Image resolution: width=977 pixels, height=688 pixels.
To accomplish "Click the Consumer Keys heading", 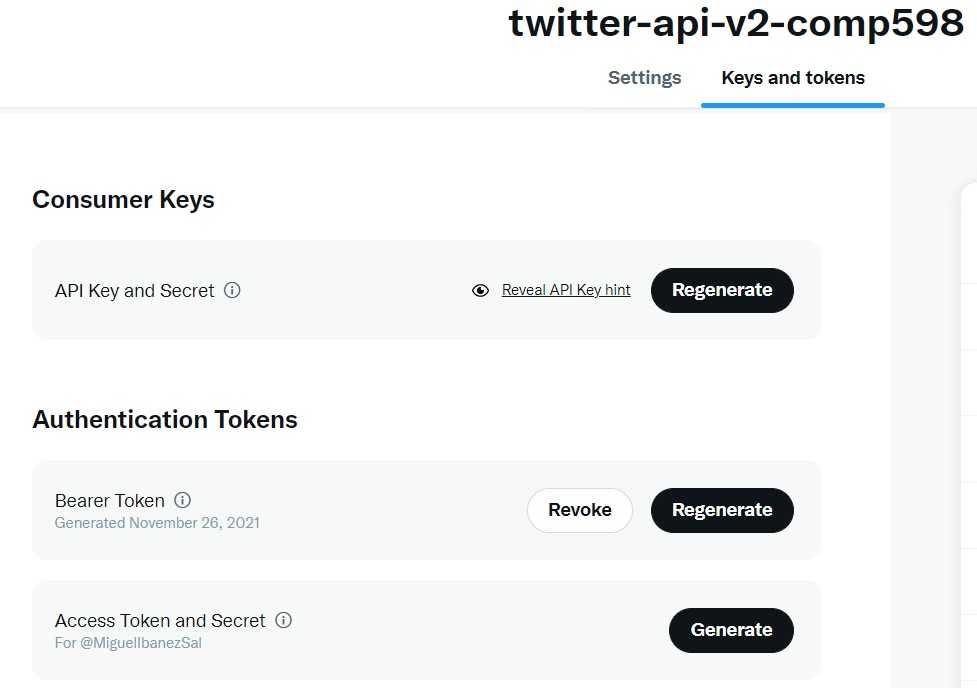I will 123,200.
